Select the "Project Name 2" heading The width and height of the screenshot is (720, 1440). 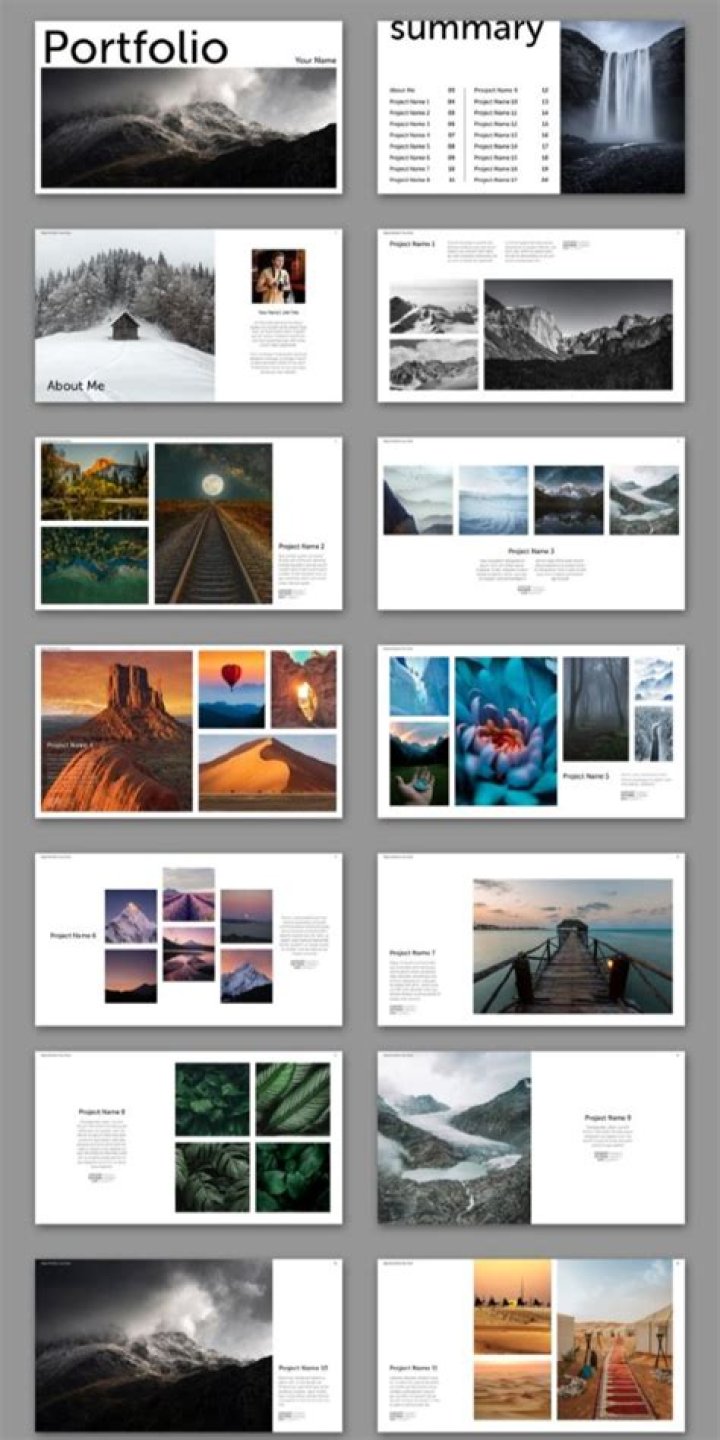click(301, 547)
